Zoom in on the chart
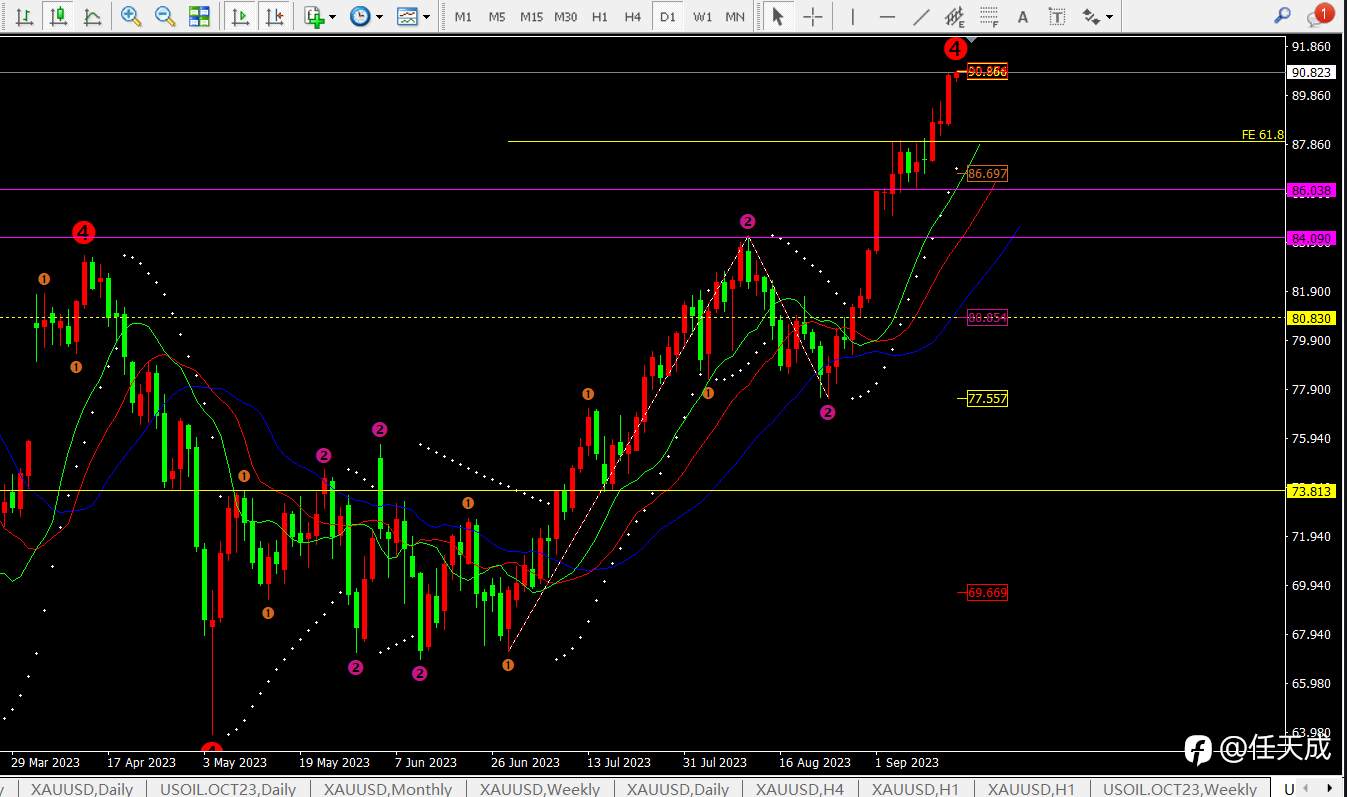1347x797 pixels. tap(130, 16)
